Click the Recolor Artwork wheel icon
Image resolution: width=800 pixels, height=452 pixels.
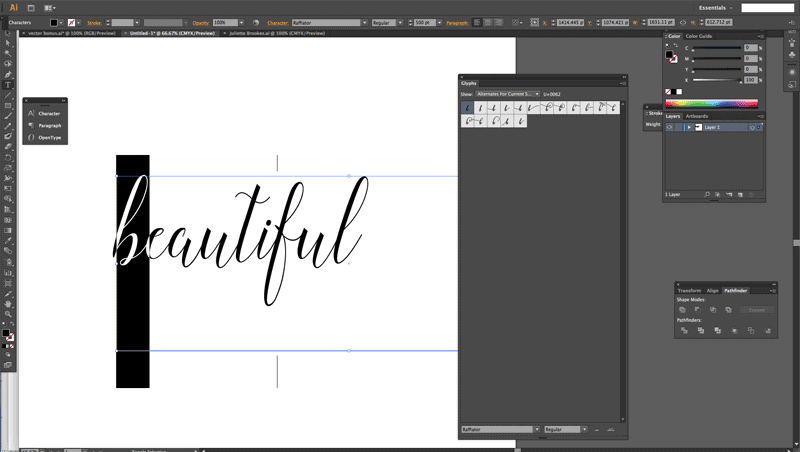coord(256,22)
